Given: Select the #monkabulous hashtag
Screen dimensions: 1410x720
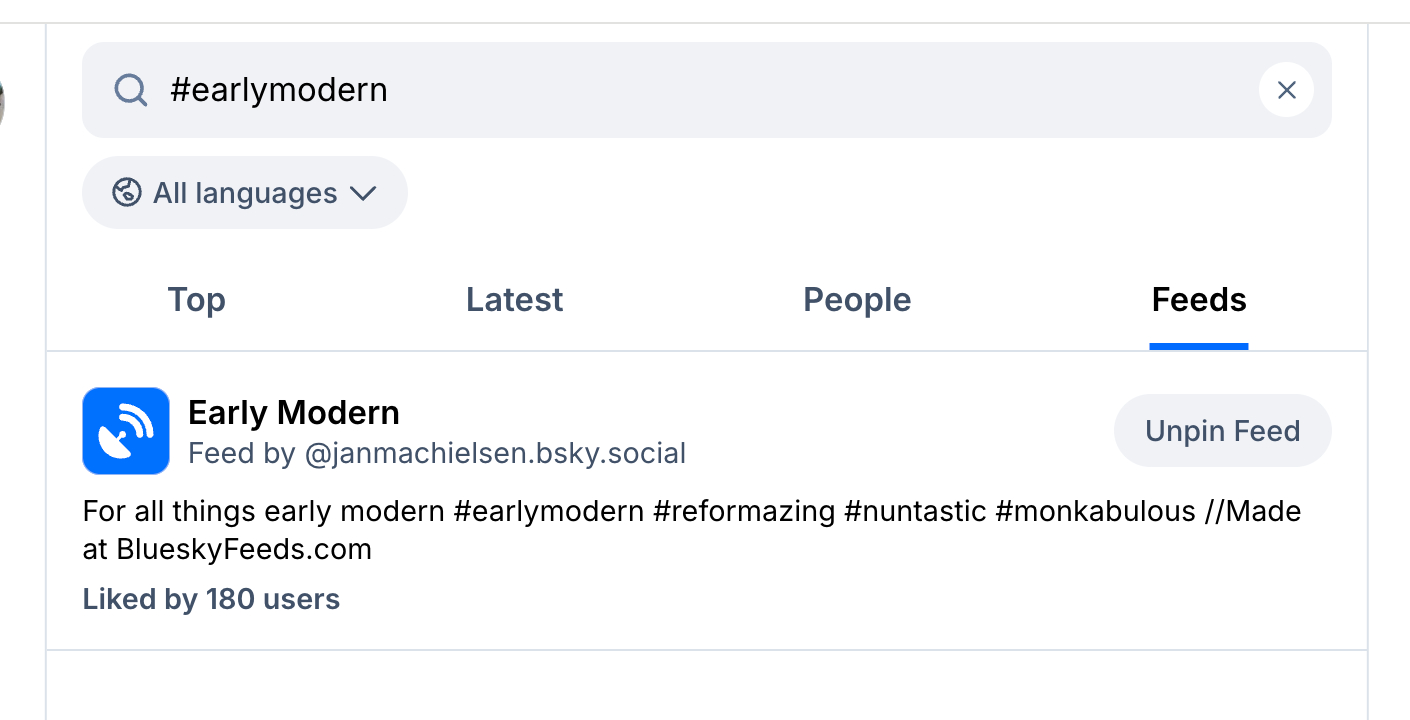Looking at the screenshot, I should (1096, 512).
